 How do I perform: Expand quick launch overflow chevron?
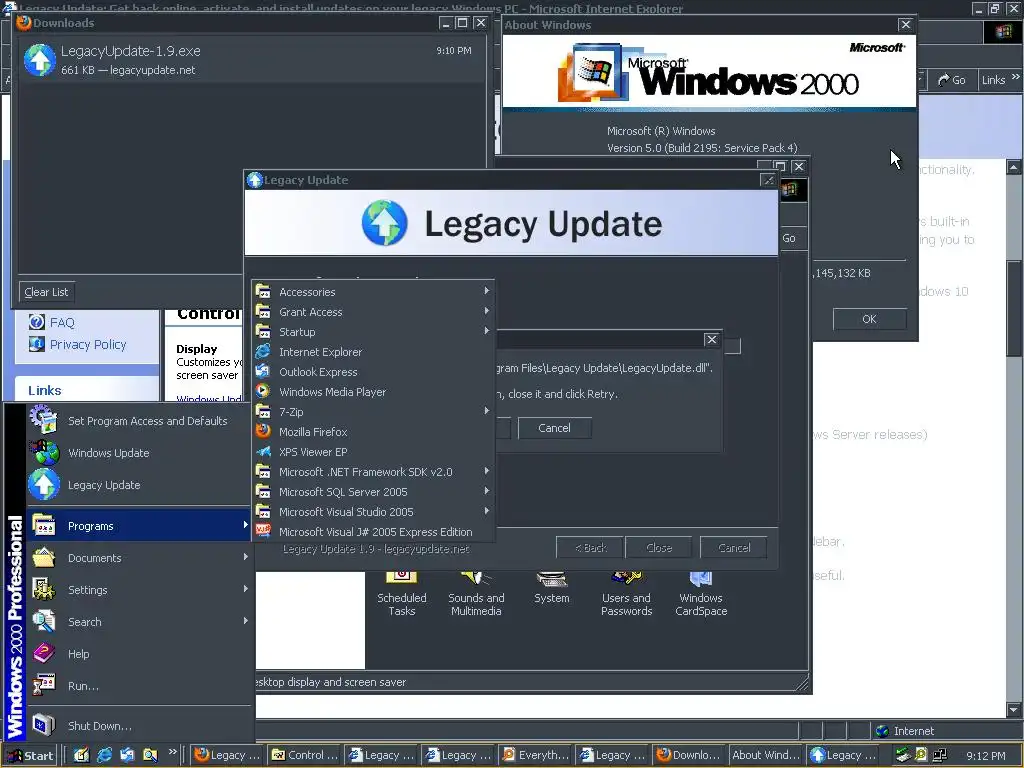172,752
